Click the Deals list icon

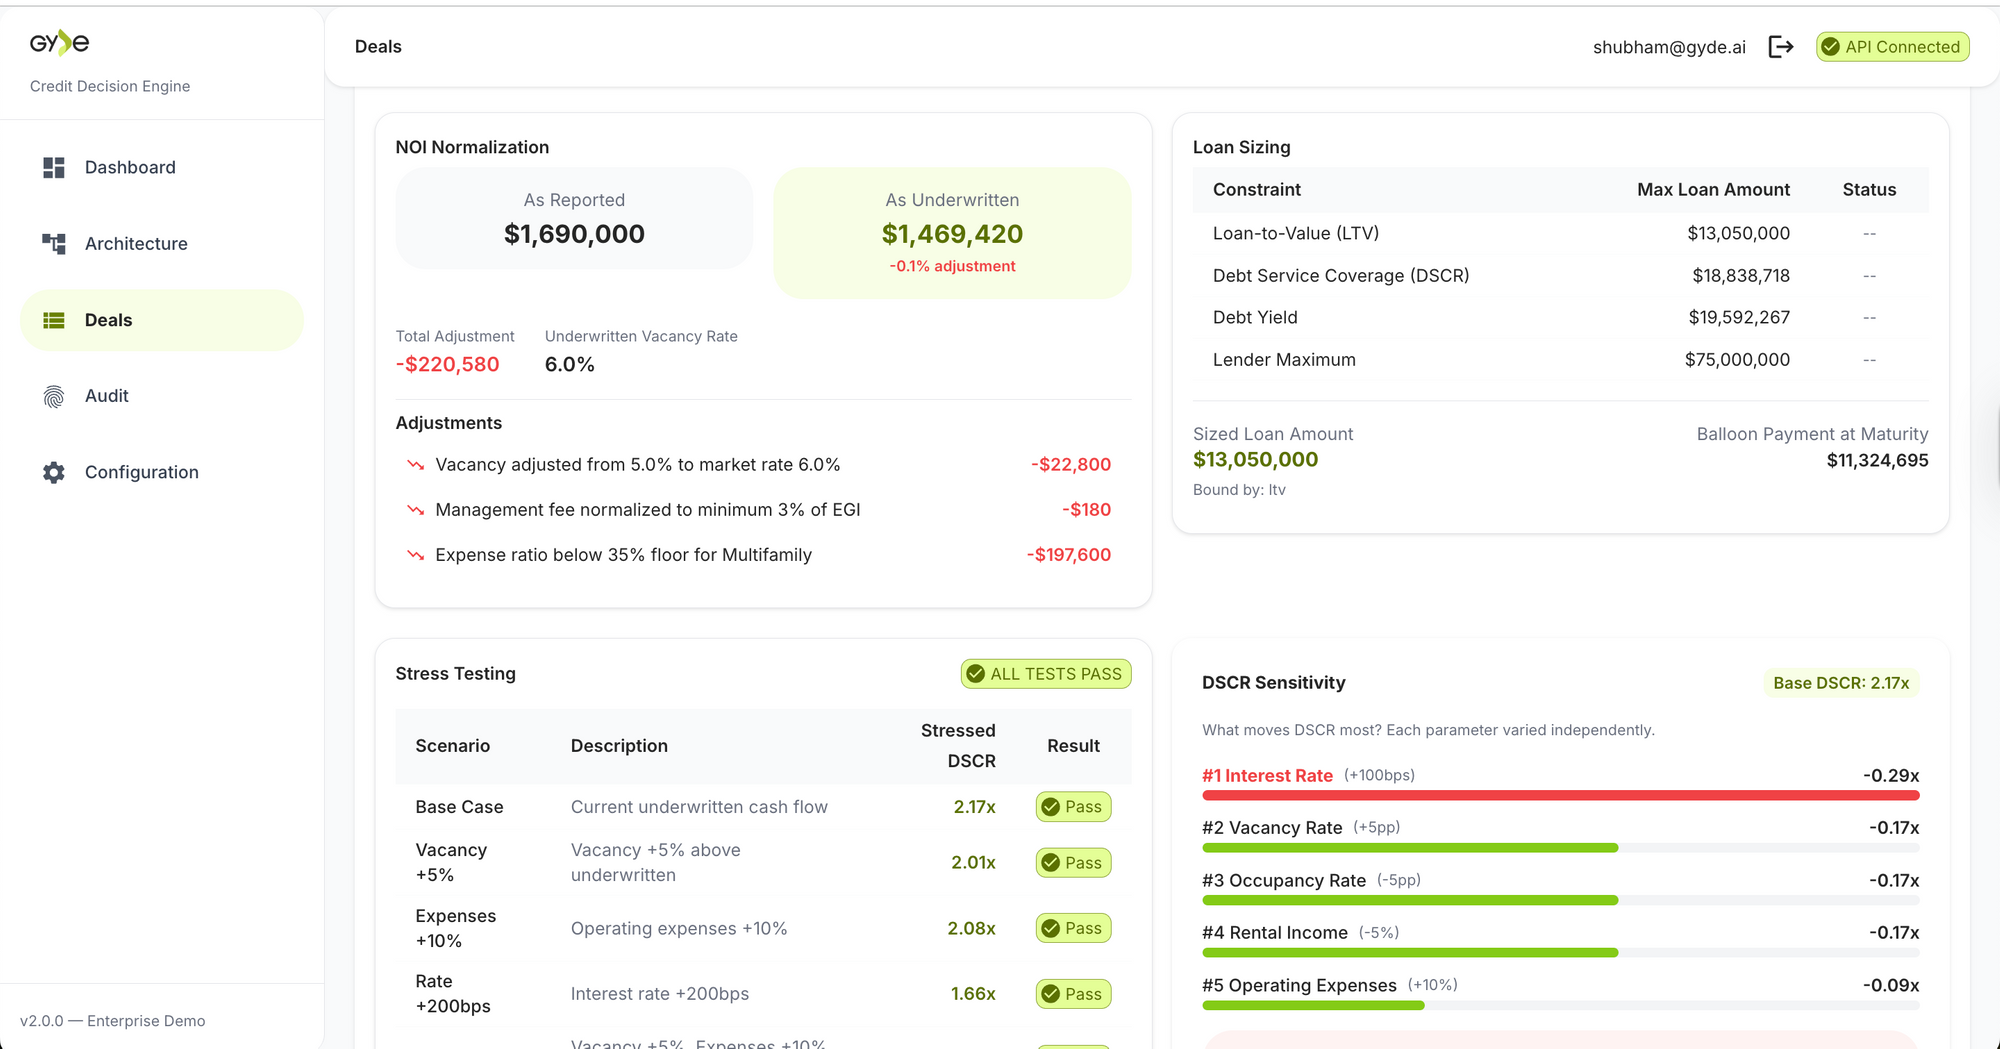54,320
